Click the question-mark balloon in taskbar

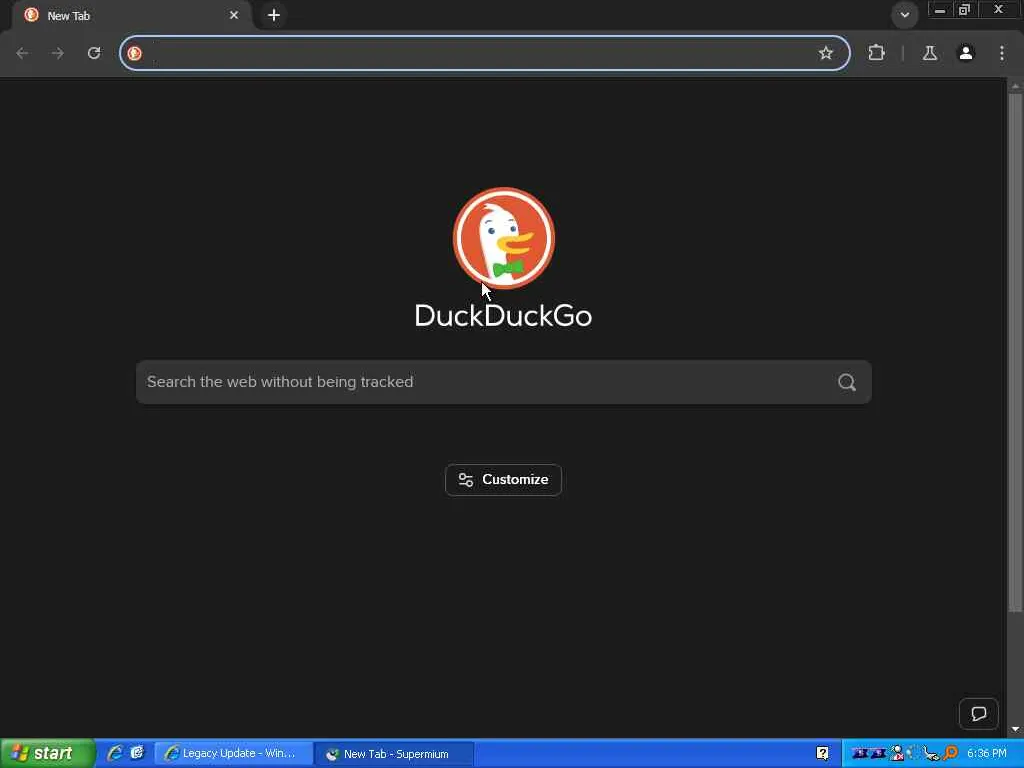click(x=822, y=754)
